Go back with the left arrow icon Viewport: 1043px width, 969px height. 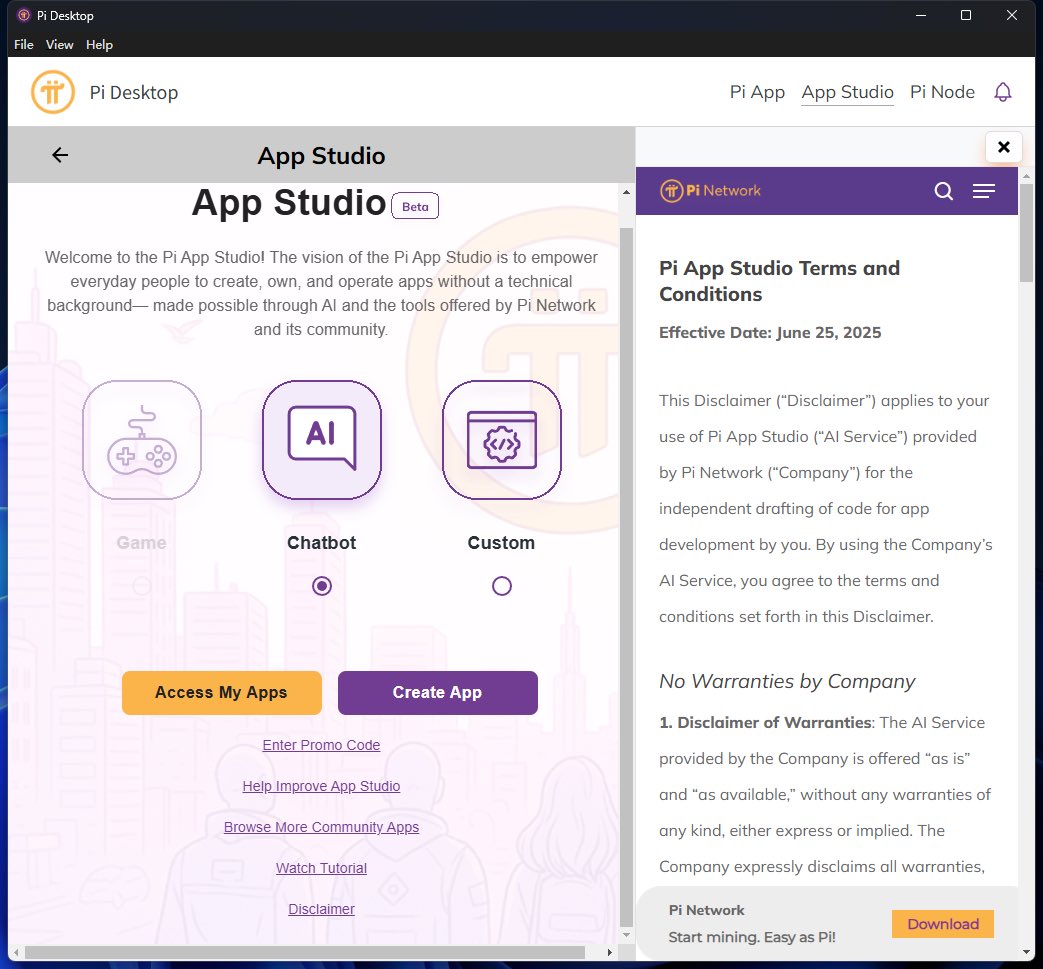coord(60,155)
